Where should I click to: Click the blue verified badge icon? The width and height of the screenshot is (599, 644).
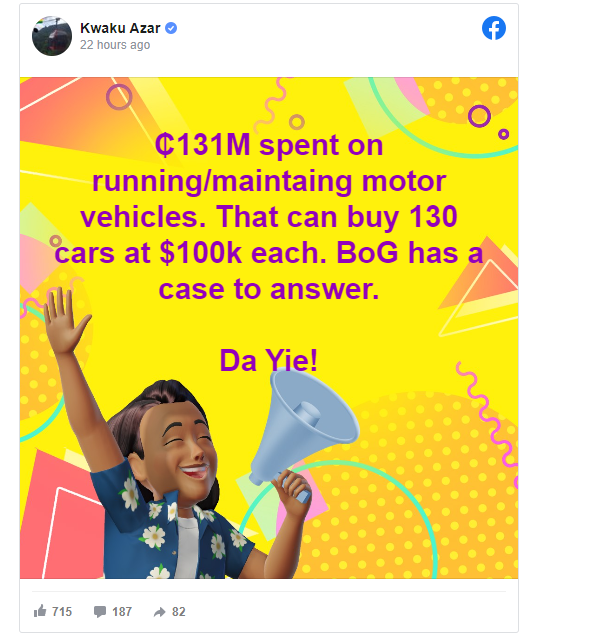pyautogui.click(x=171, y=28)
